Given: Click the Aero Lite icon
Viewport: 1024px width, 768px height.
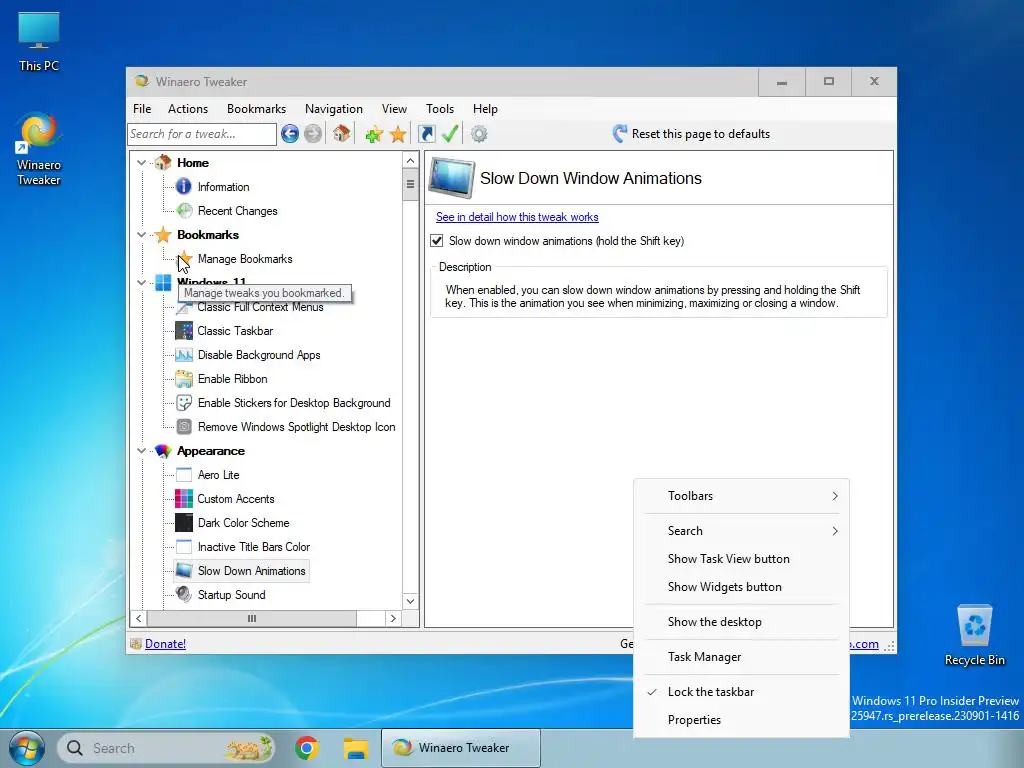Looking at the screenshot, I should click(184, 475).
